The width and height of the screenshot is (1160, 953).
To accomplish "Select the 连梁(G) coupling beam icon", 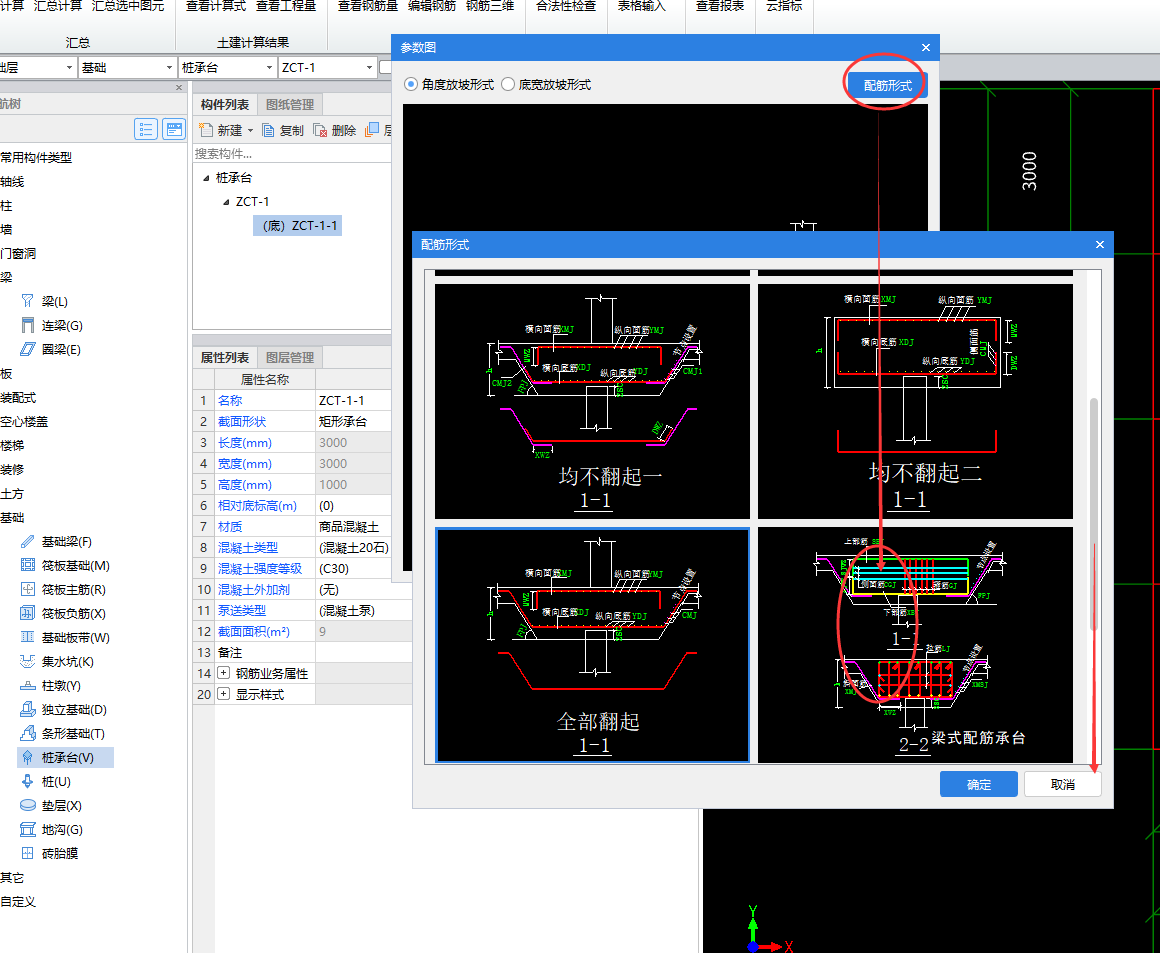I will [27, 326].
